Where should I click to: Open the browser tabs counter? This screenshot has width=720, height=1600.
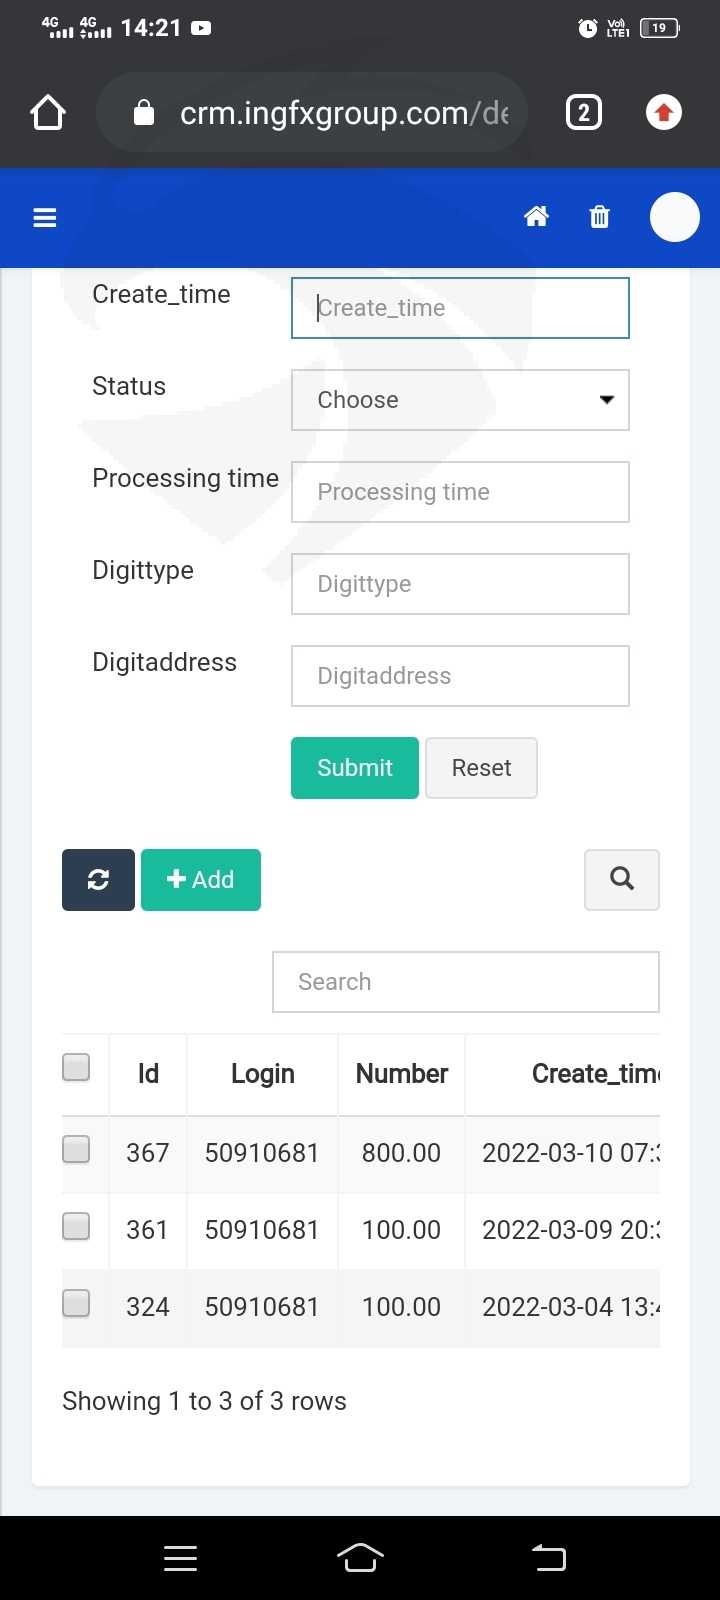(x=584, y=113)
